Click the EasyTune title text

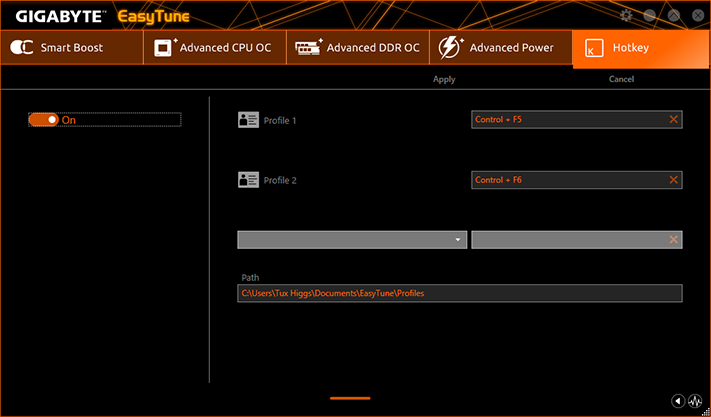(153, 17)
